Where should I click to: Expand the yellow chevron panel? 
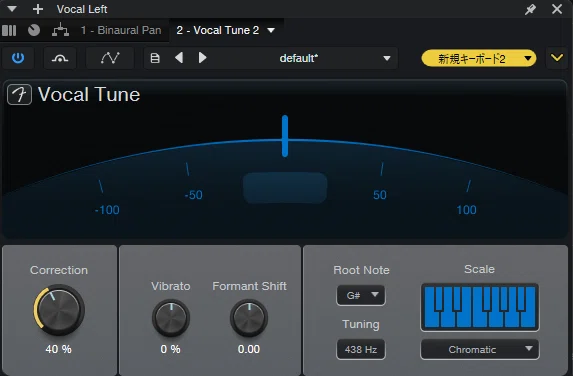coord(557,58)
